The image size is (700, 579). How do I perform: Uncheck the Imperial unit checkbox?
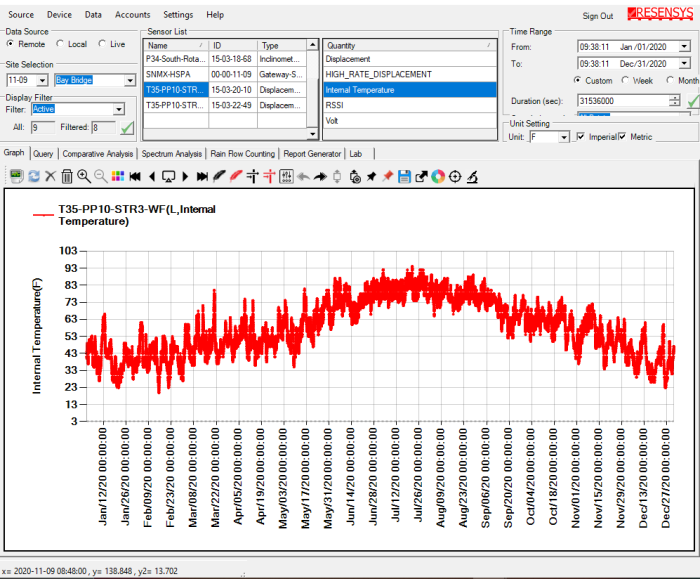582,137
